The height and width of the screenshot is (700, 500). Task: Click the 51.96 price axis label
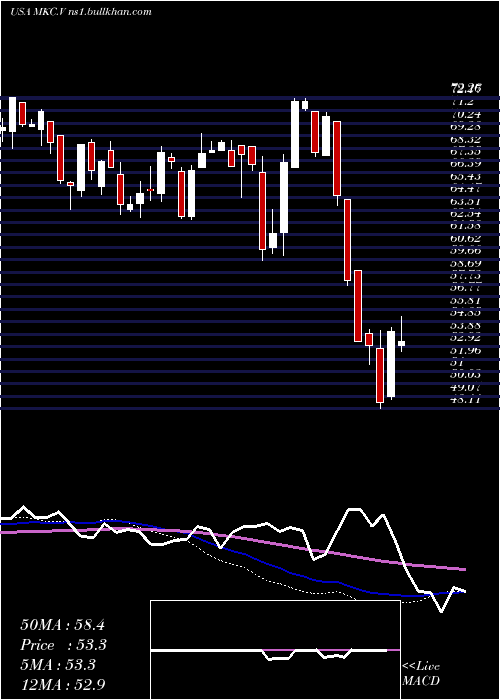point(466,350)
